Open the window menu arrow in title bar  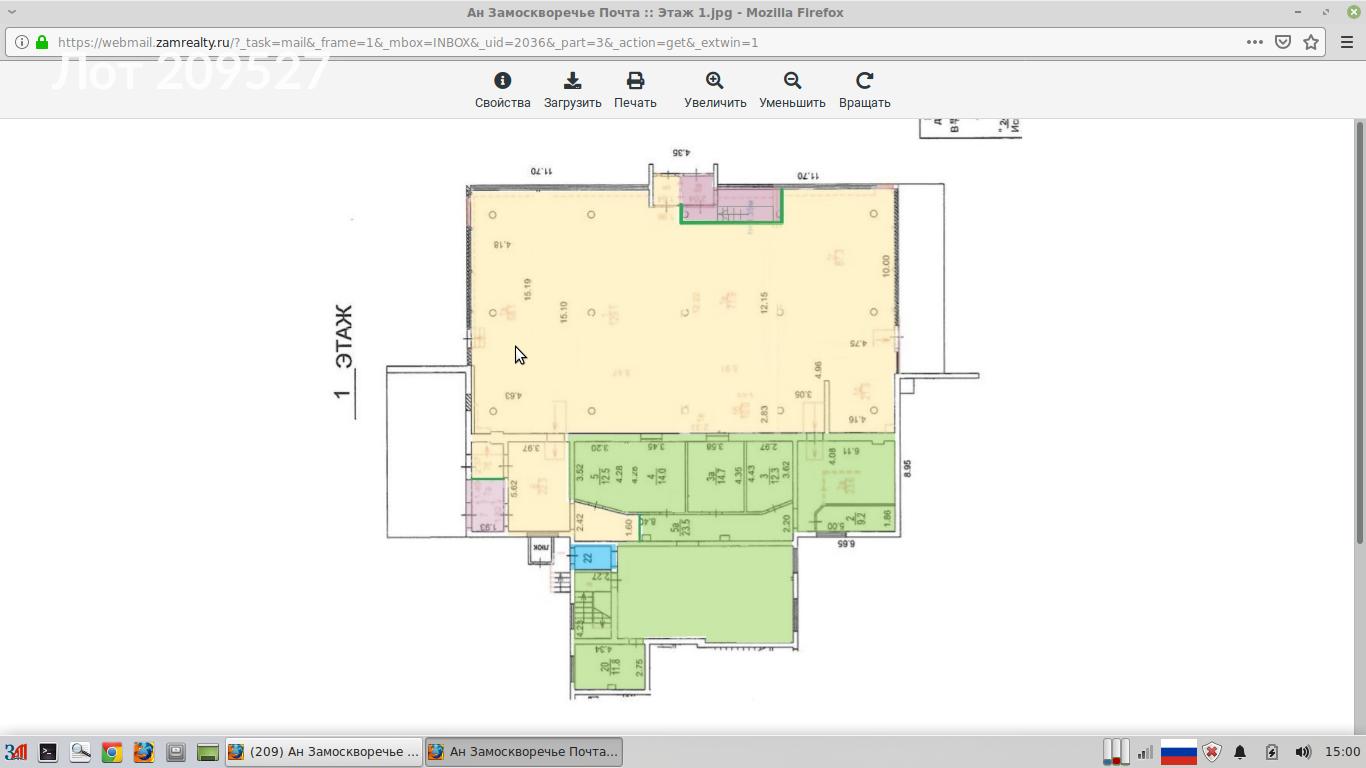12,12
